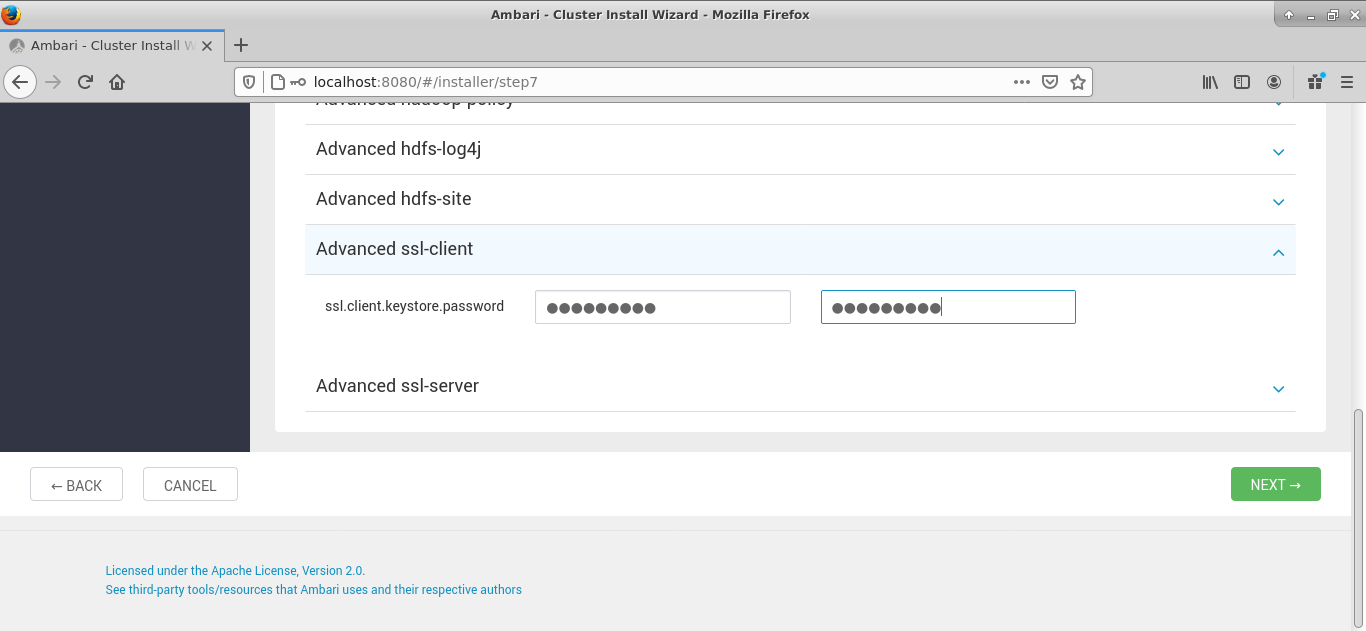Click the browser reload icon

click(x=85, y=82)
